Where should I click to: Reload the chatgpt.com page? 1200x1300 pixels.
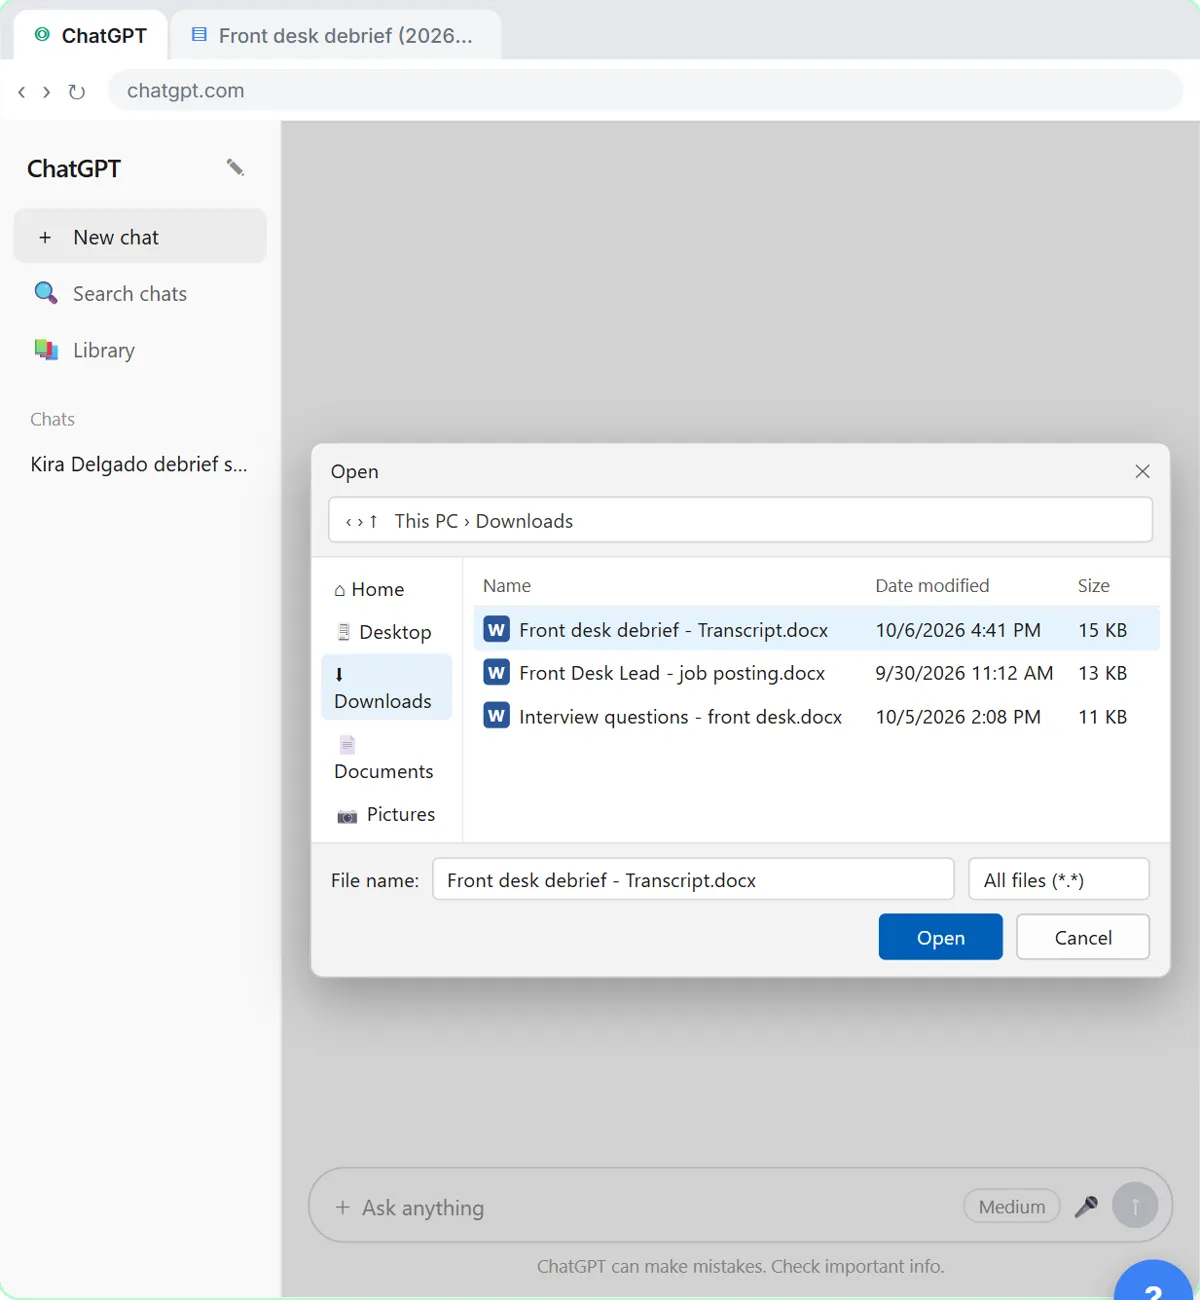click(76, 91)
